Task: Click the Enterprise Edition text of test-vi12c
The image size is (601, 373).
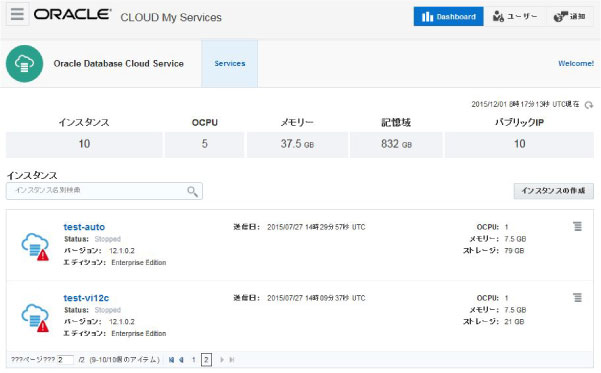Action: click(139, 334)
